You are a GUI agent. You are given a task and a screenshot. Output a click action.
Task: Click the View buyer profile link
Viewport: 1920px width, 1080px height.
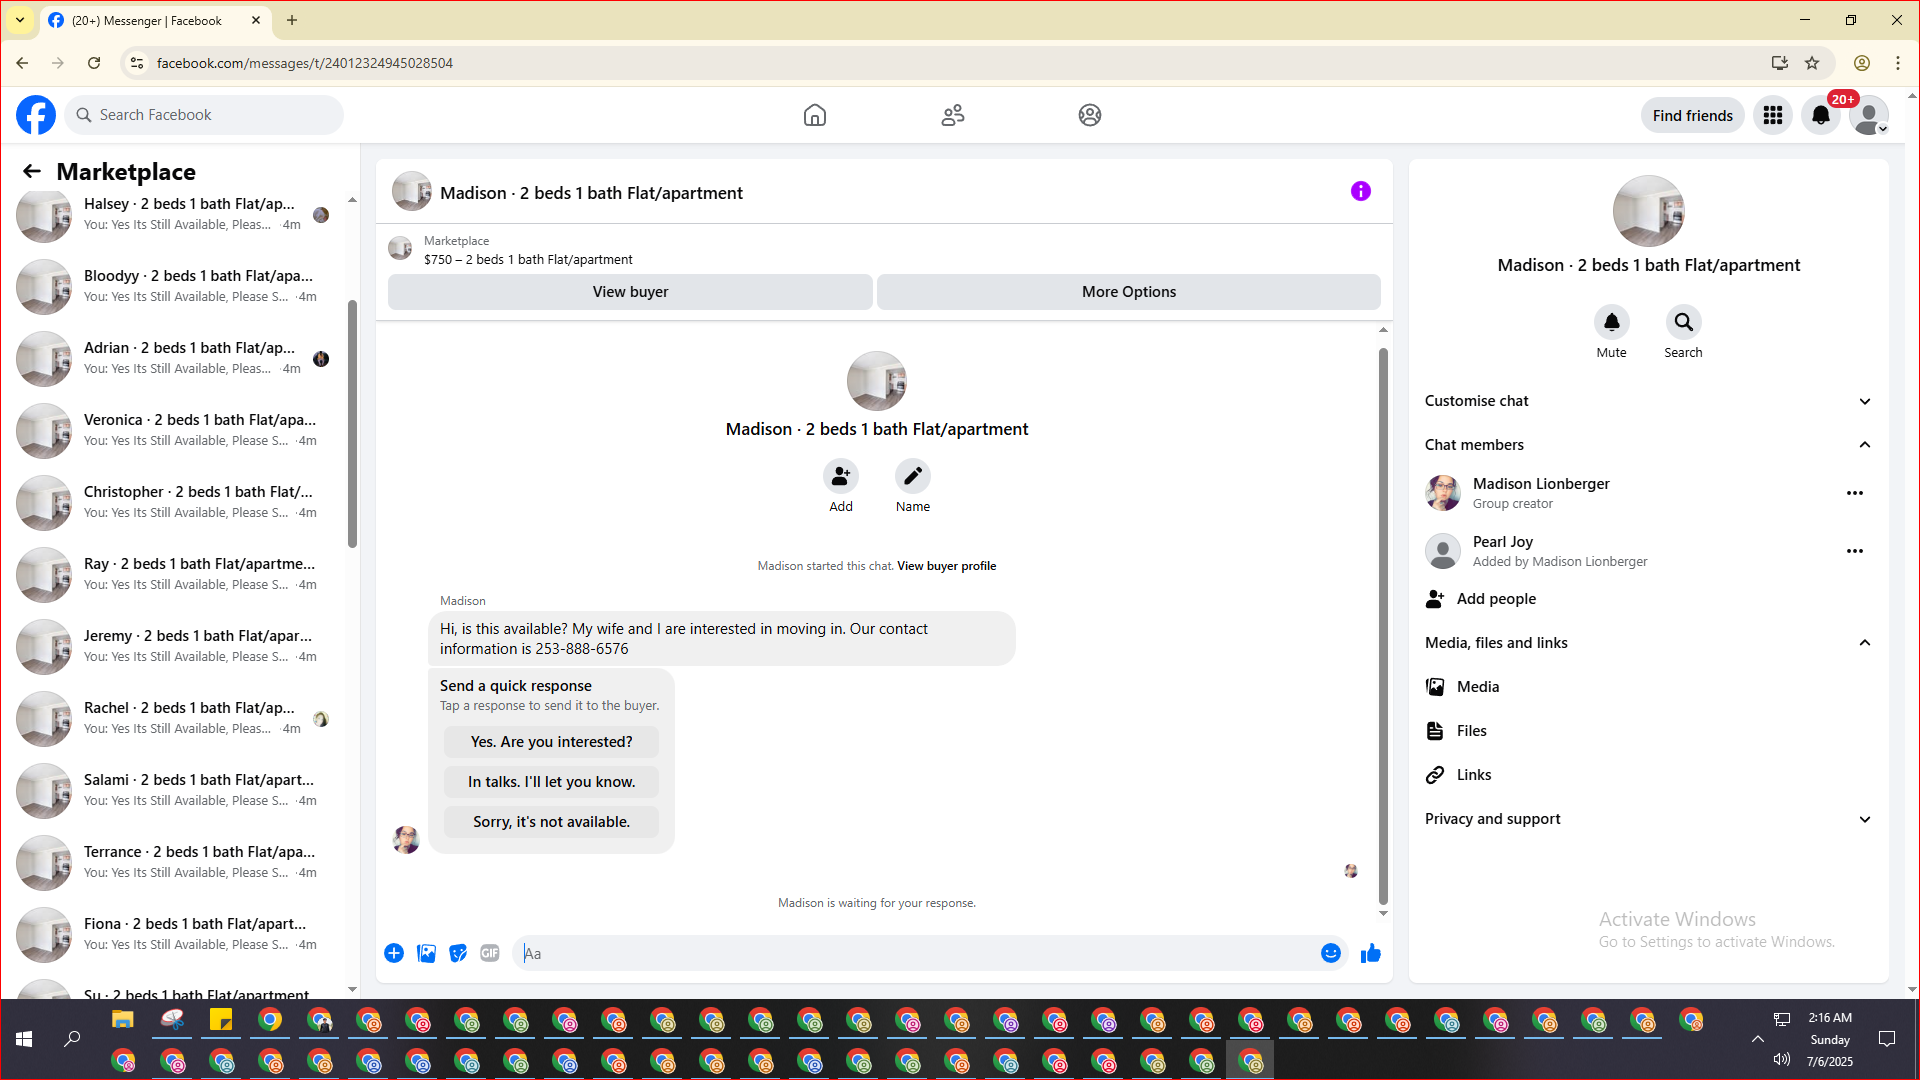click(946, 566)
